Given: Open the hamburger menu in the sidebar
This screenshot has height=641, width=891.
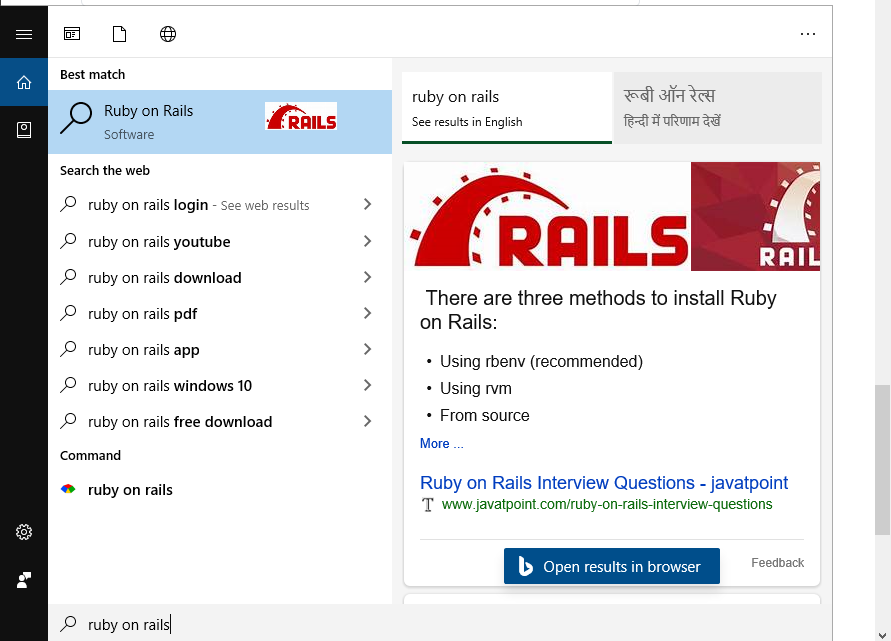Looking at the screenshot, I should click(24, 35).
